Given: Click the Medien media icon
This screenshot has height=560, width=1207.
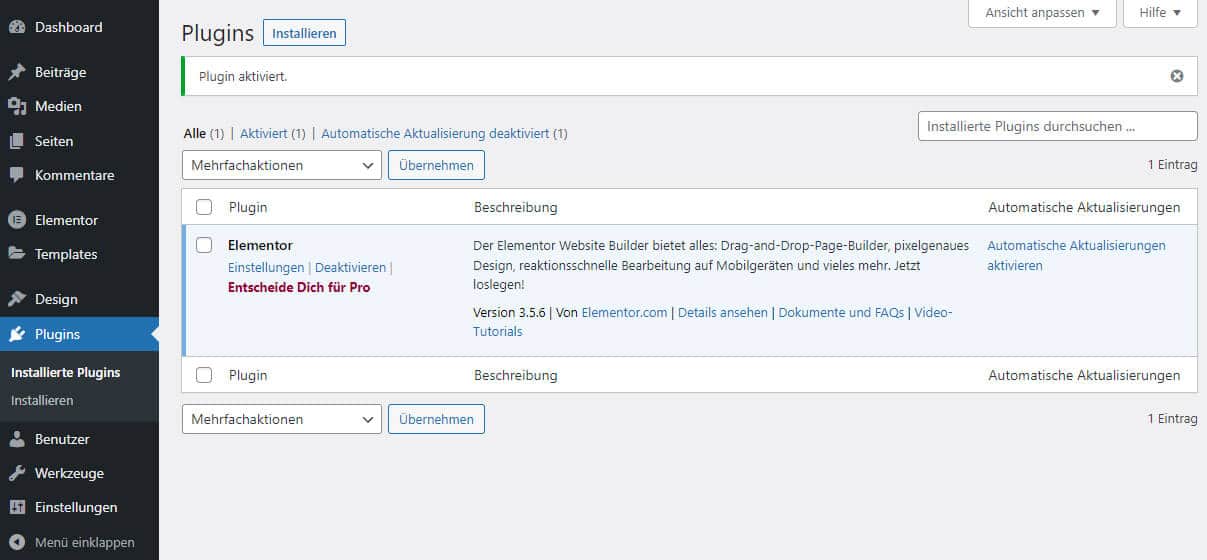Looking at the screenshot, I should coord(17,107).
